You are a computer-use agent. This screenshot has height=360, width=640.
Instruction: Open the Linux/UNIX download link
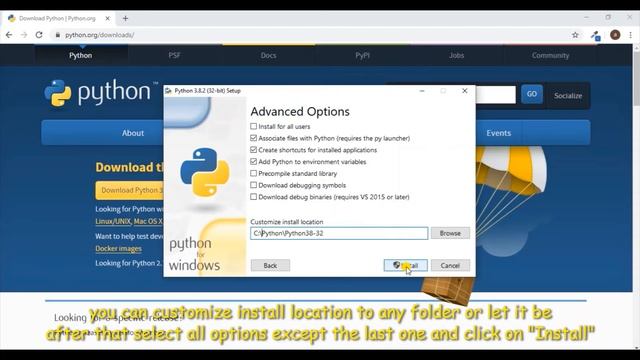pos(113,221)
